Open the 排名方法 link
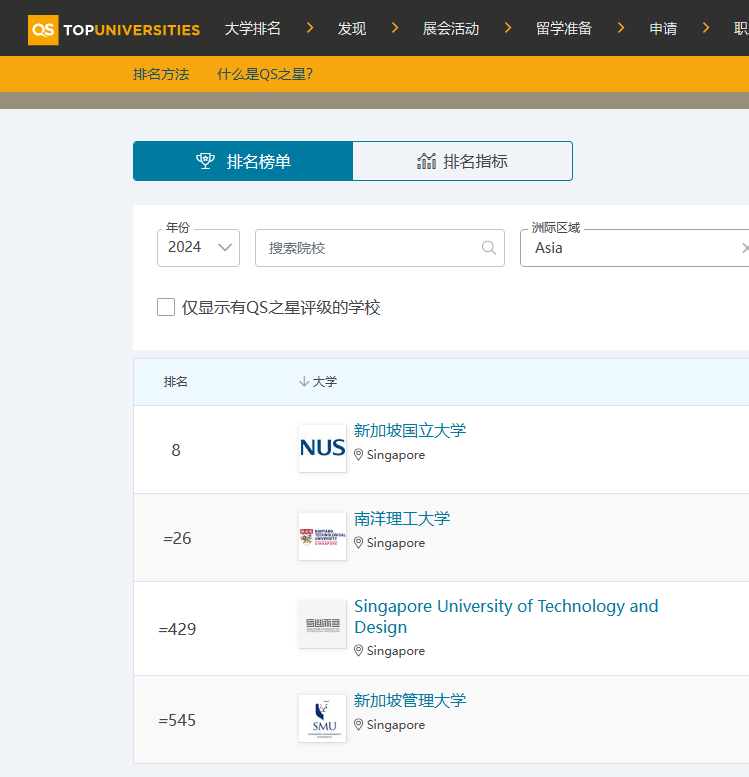 161,74
